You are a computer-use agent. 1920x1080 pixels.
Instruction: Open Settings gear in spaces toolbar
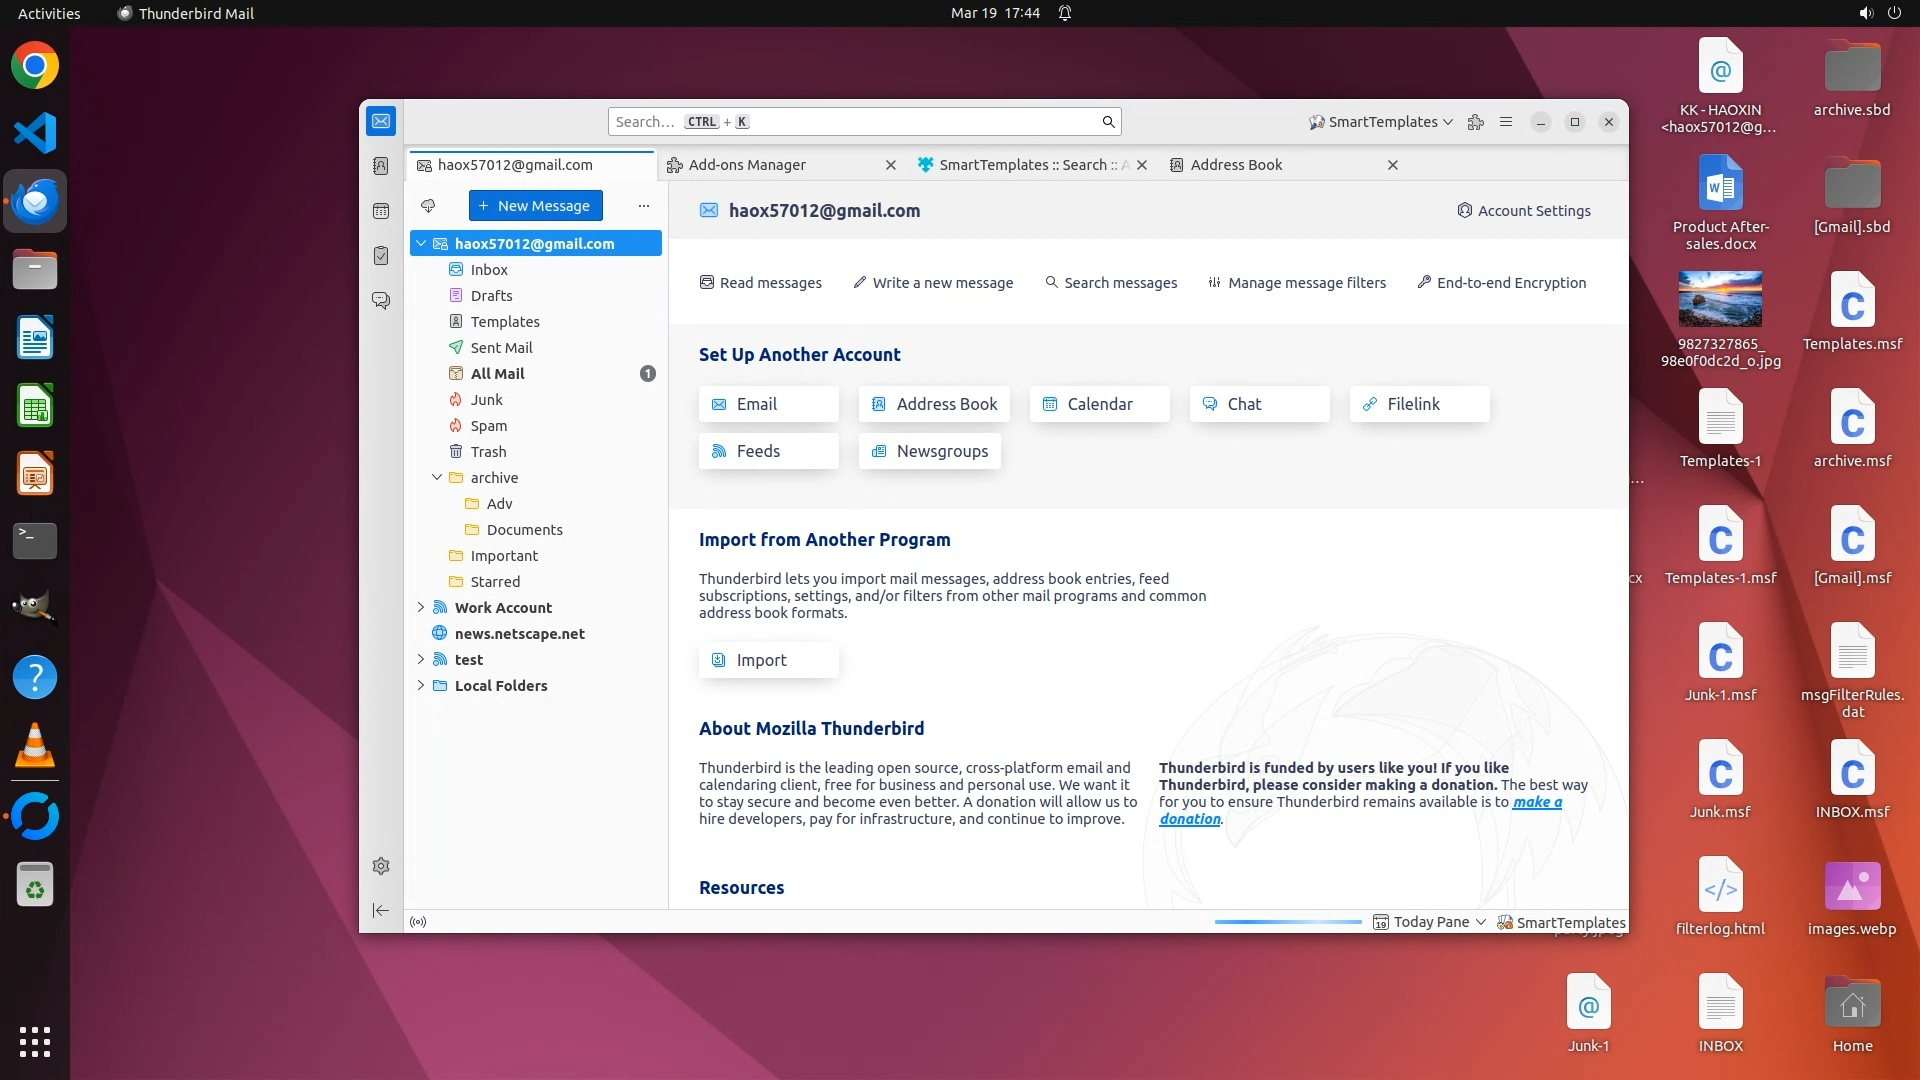tap(381, 866)
